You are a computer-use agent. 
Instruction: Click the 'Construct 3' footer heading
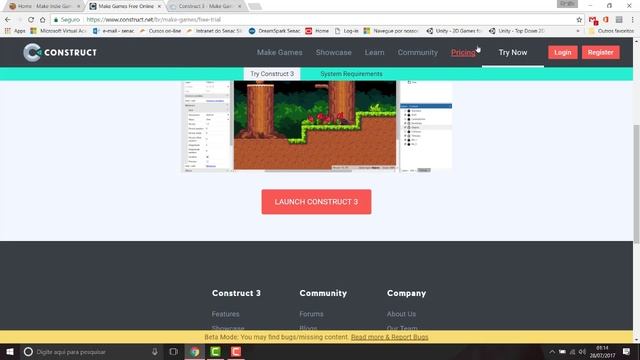[x=236, y=293]
